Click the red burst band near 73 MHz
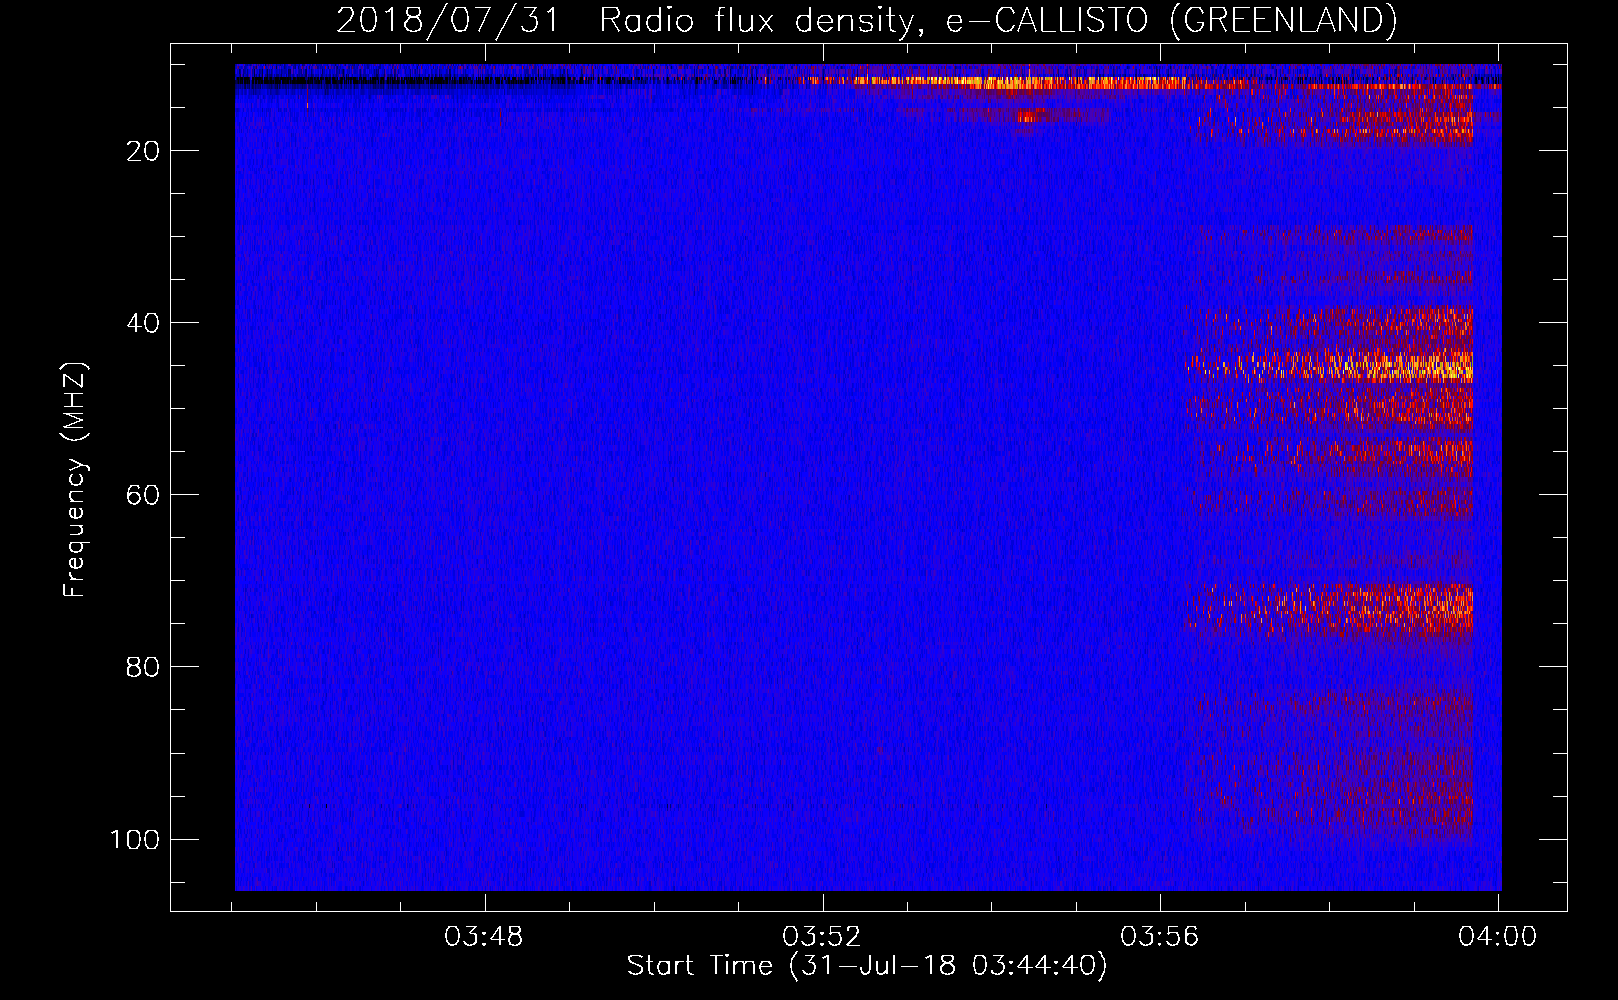Image resolution: width=1618 pixels, height=1000 pixels. point(1331,609)
